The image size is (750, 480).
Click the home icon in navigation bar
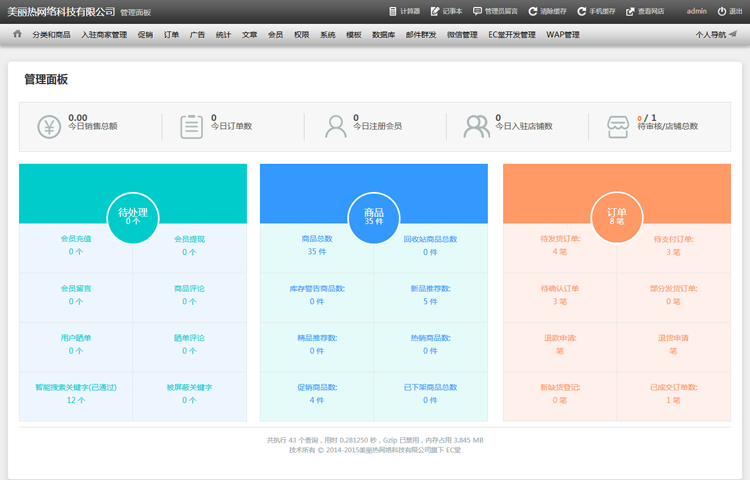(x=18, y=34)
